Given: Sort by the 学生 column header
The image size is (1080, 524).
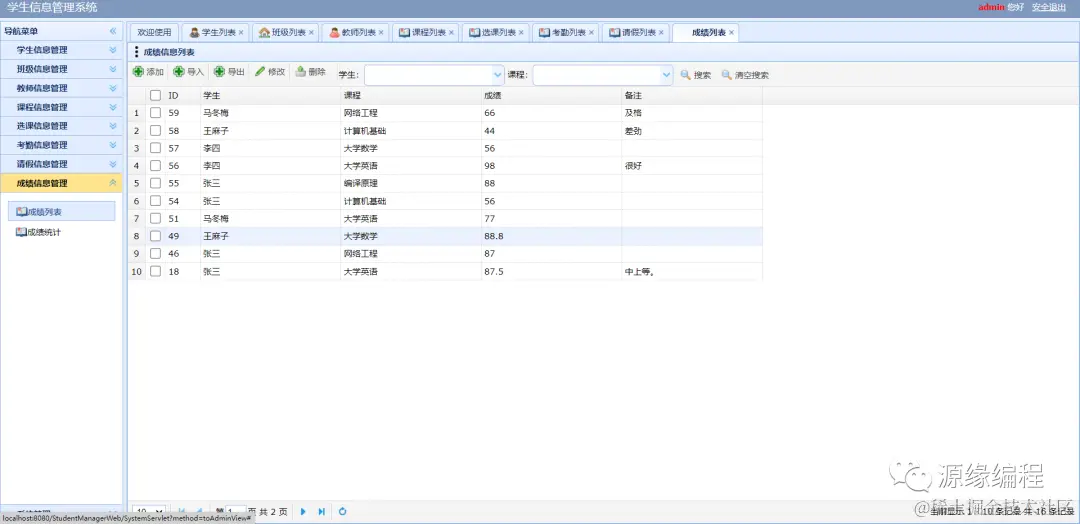Looking at the screenshot, I should pos(270,96).
